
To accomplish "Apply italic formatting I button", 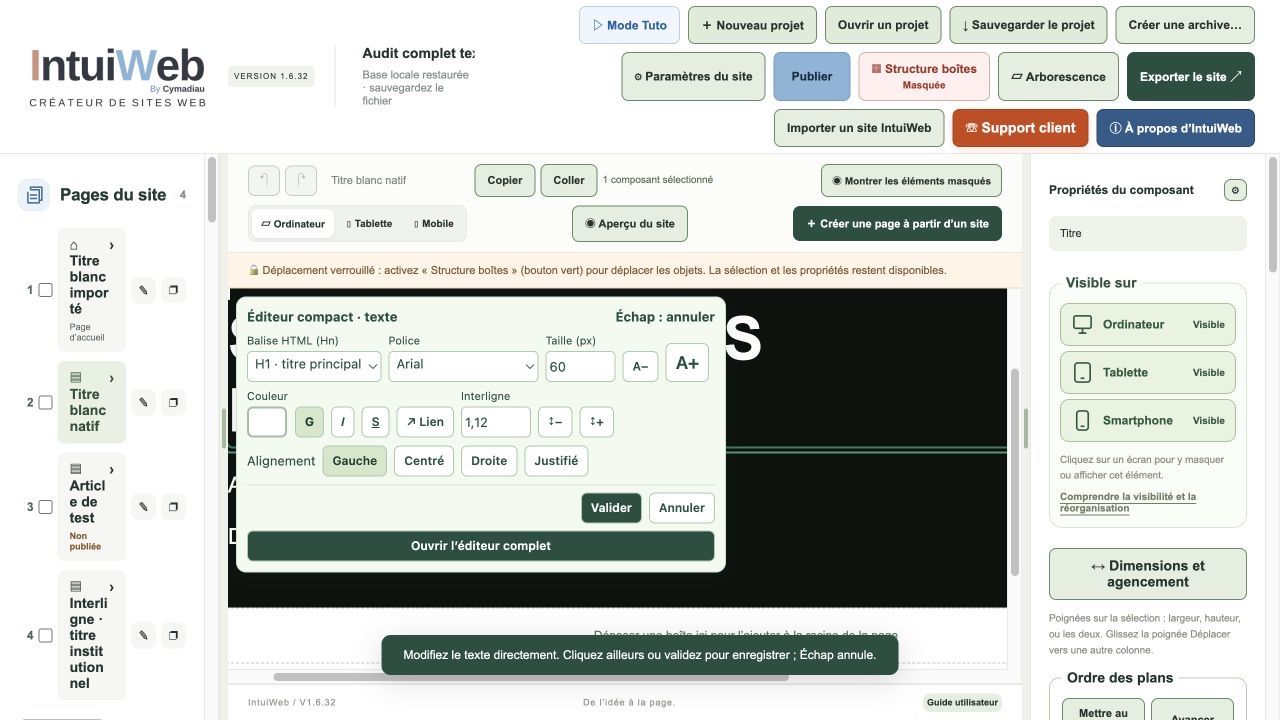I will (342, 422).
